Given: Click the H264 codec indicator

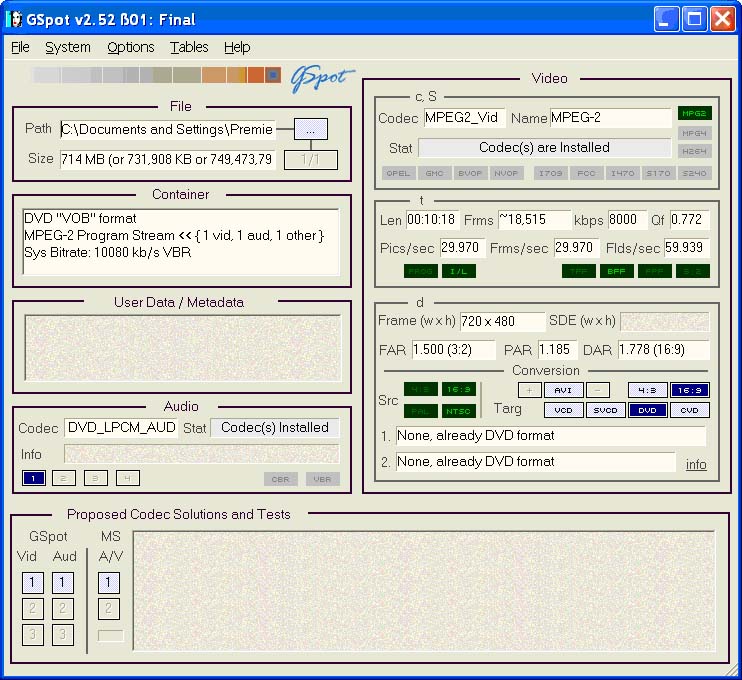Looking at the screenshot, I should pyautogui.click(x=694, y=151).
